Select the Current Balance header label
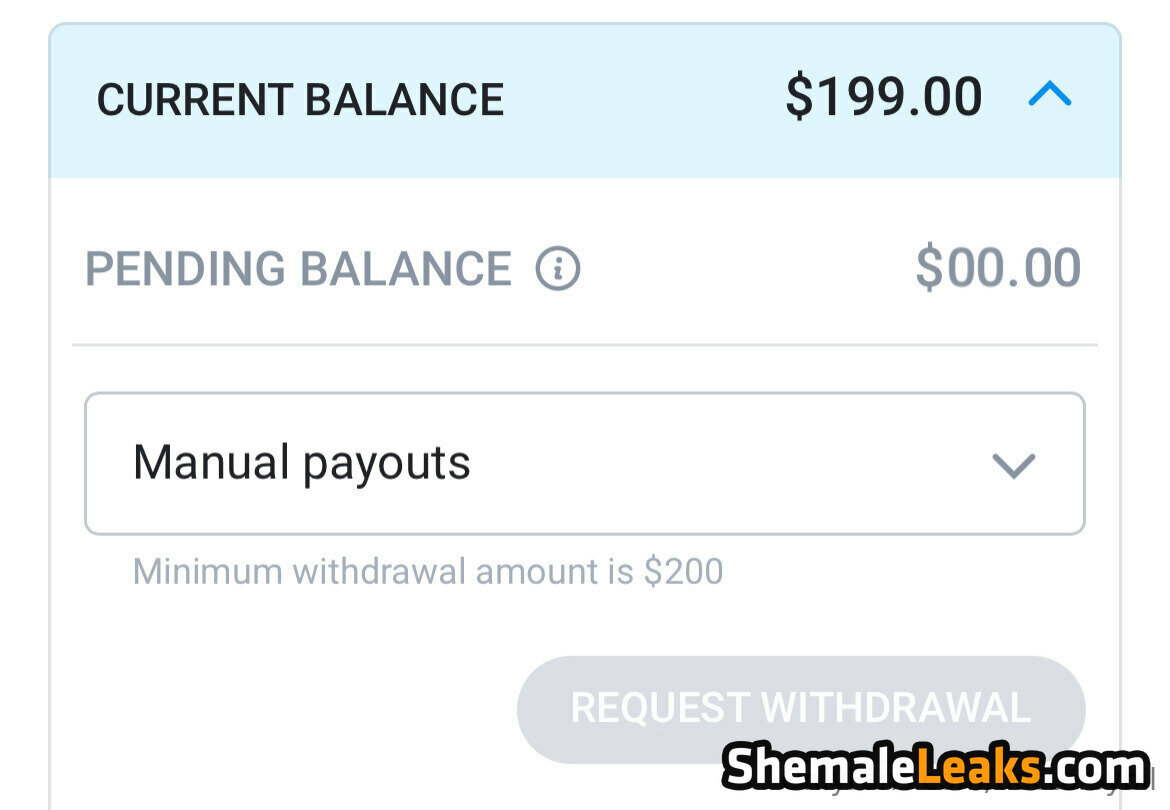 (x=300, y=100)
